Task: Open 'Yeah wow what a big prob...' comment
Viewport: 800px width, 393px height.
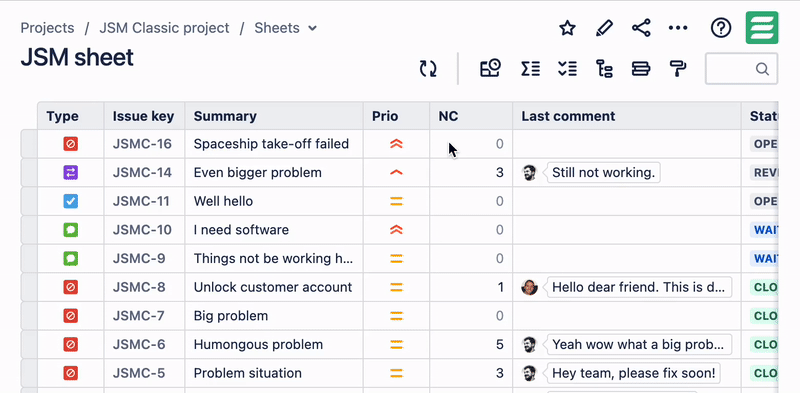Action: (x=639, y=344)
